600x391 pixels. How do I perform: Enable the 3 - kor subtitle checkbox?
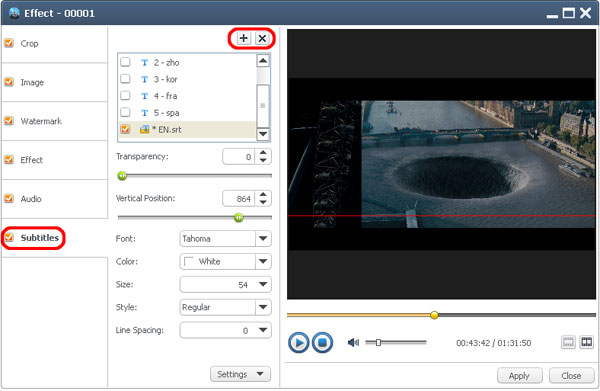(125, 79)
